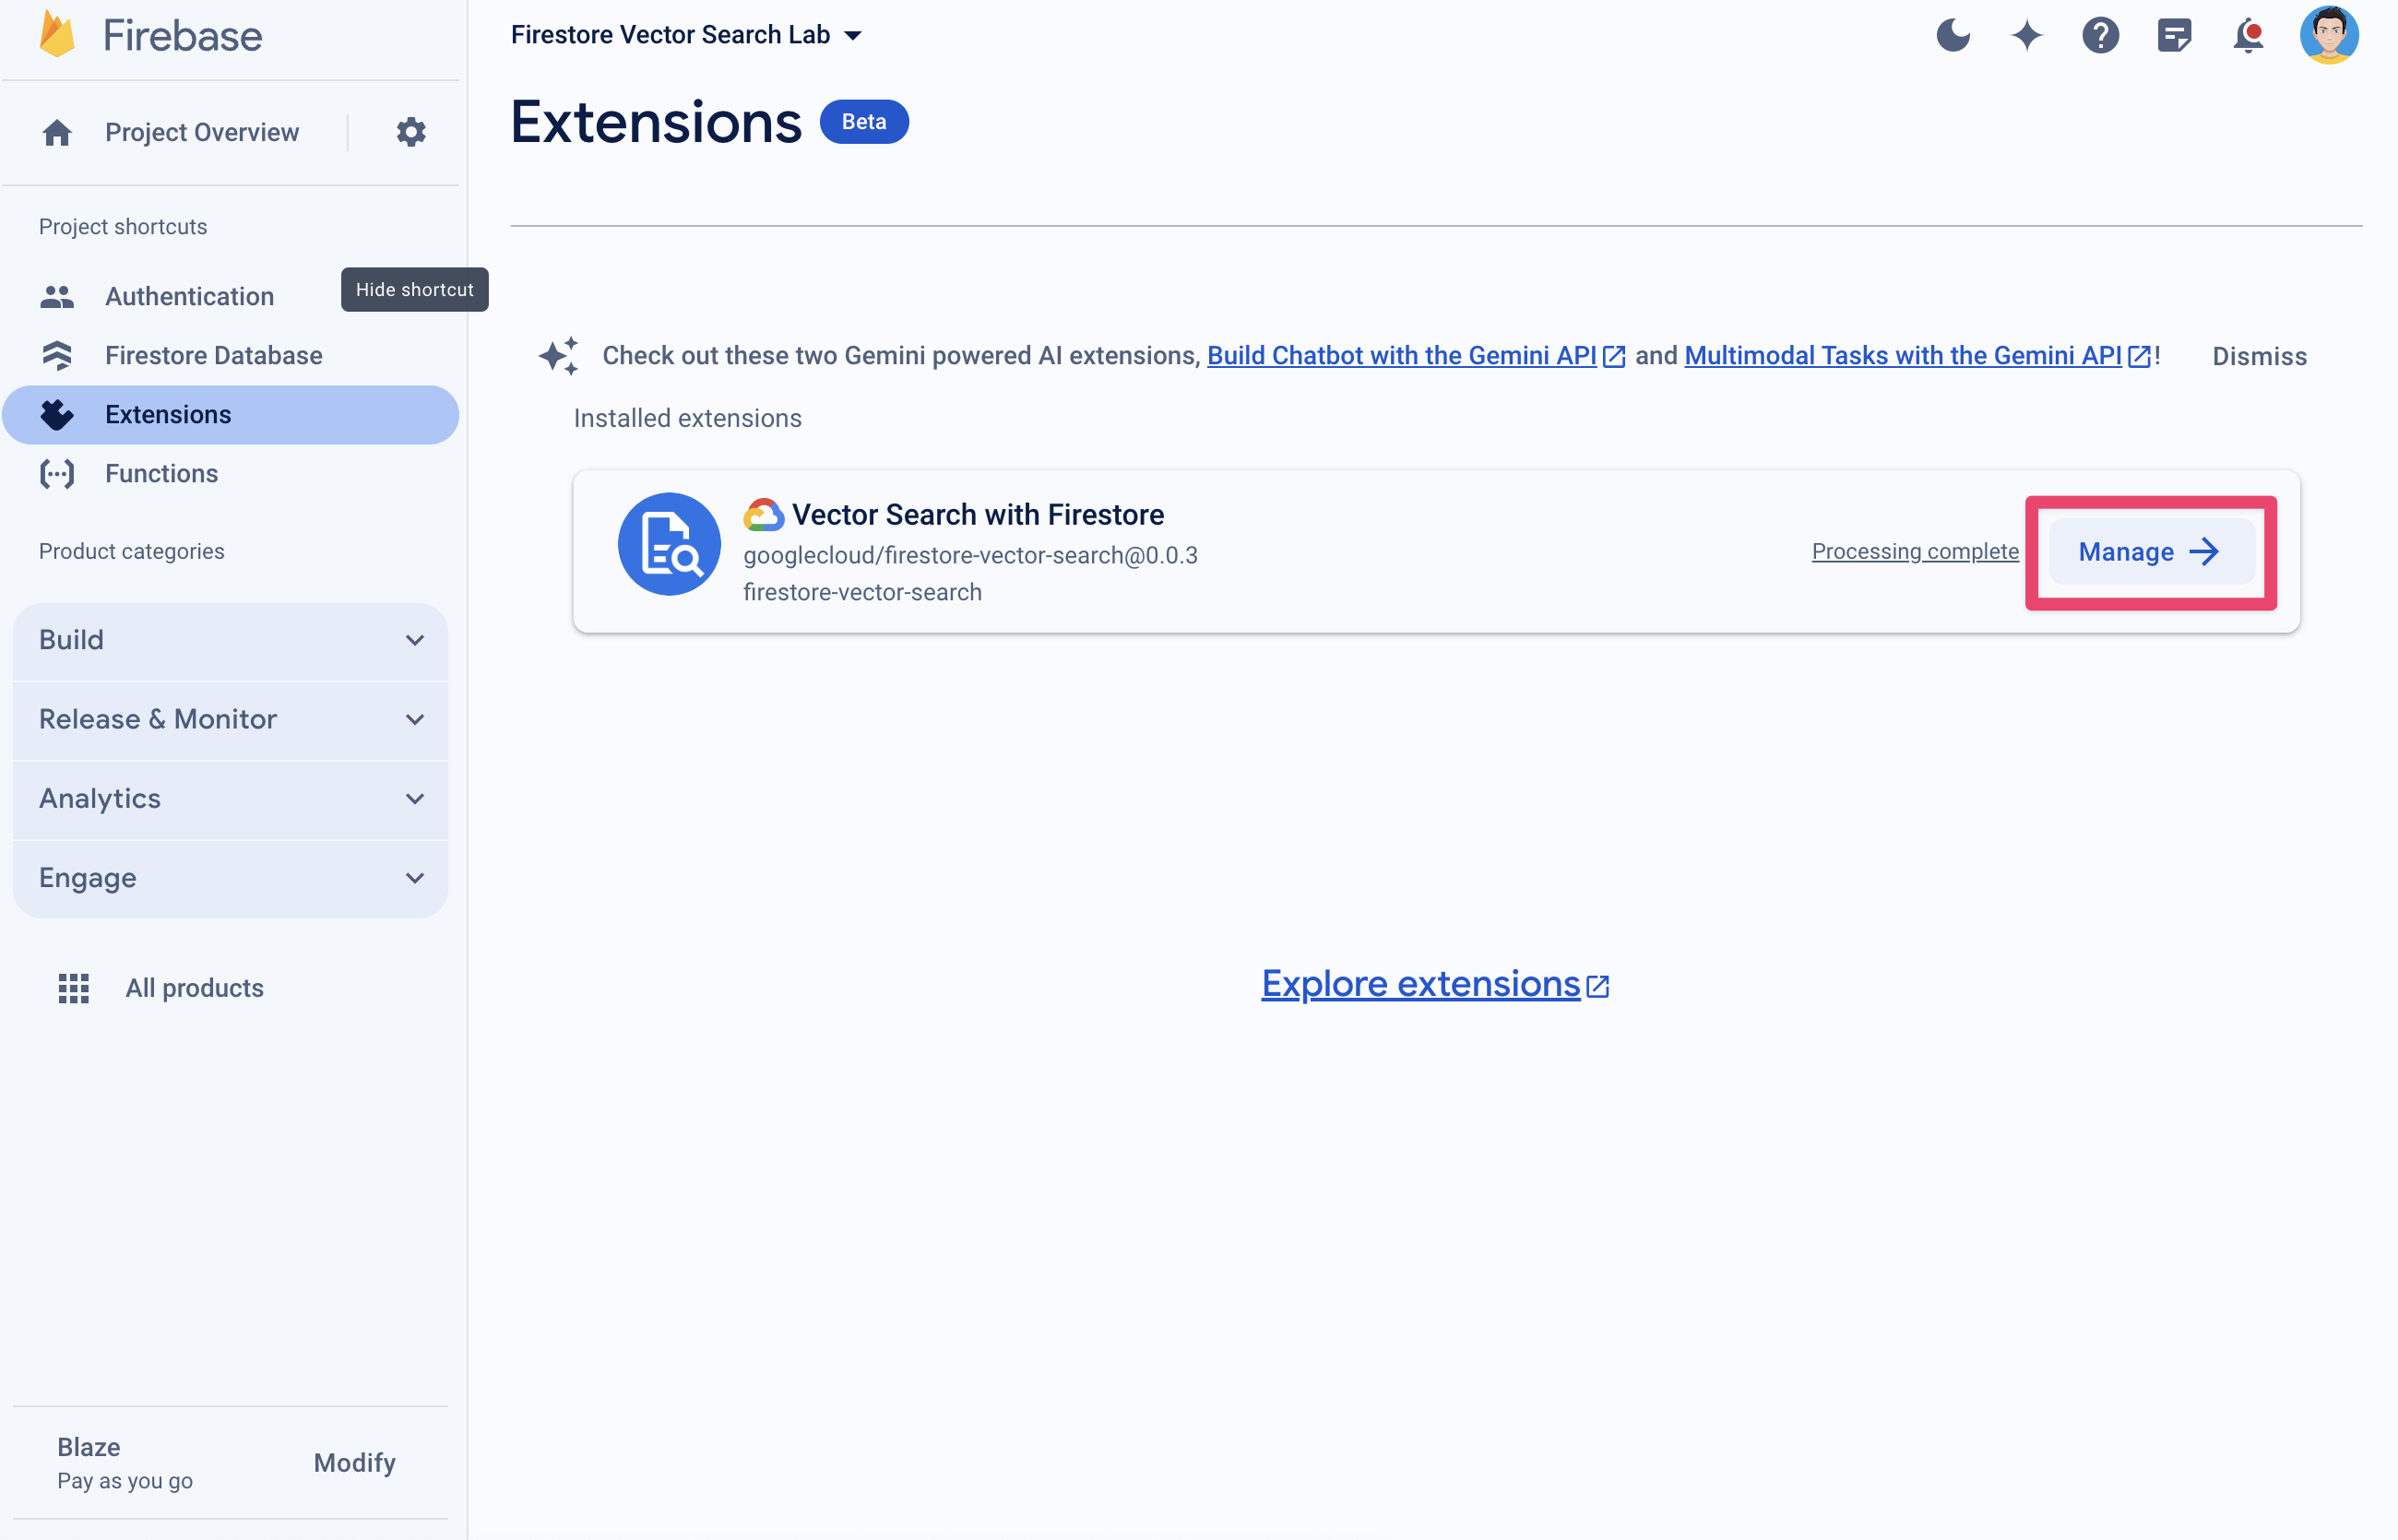Dismiss the Gemini extensions banner
The width and height of the screenshot is (2398, 1540).
2260,355
